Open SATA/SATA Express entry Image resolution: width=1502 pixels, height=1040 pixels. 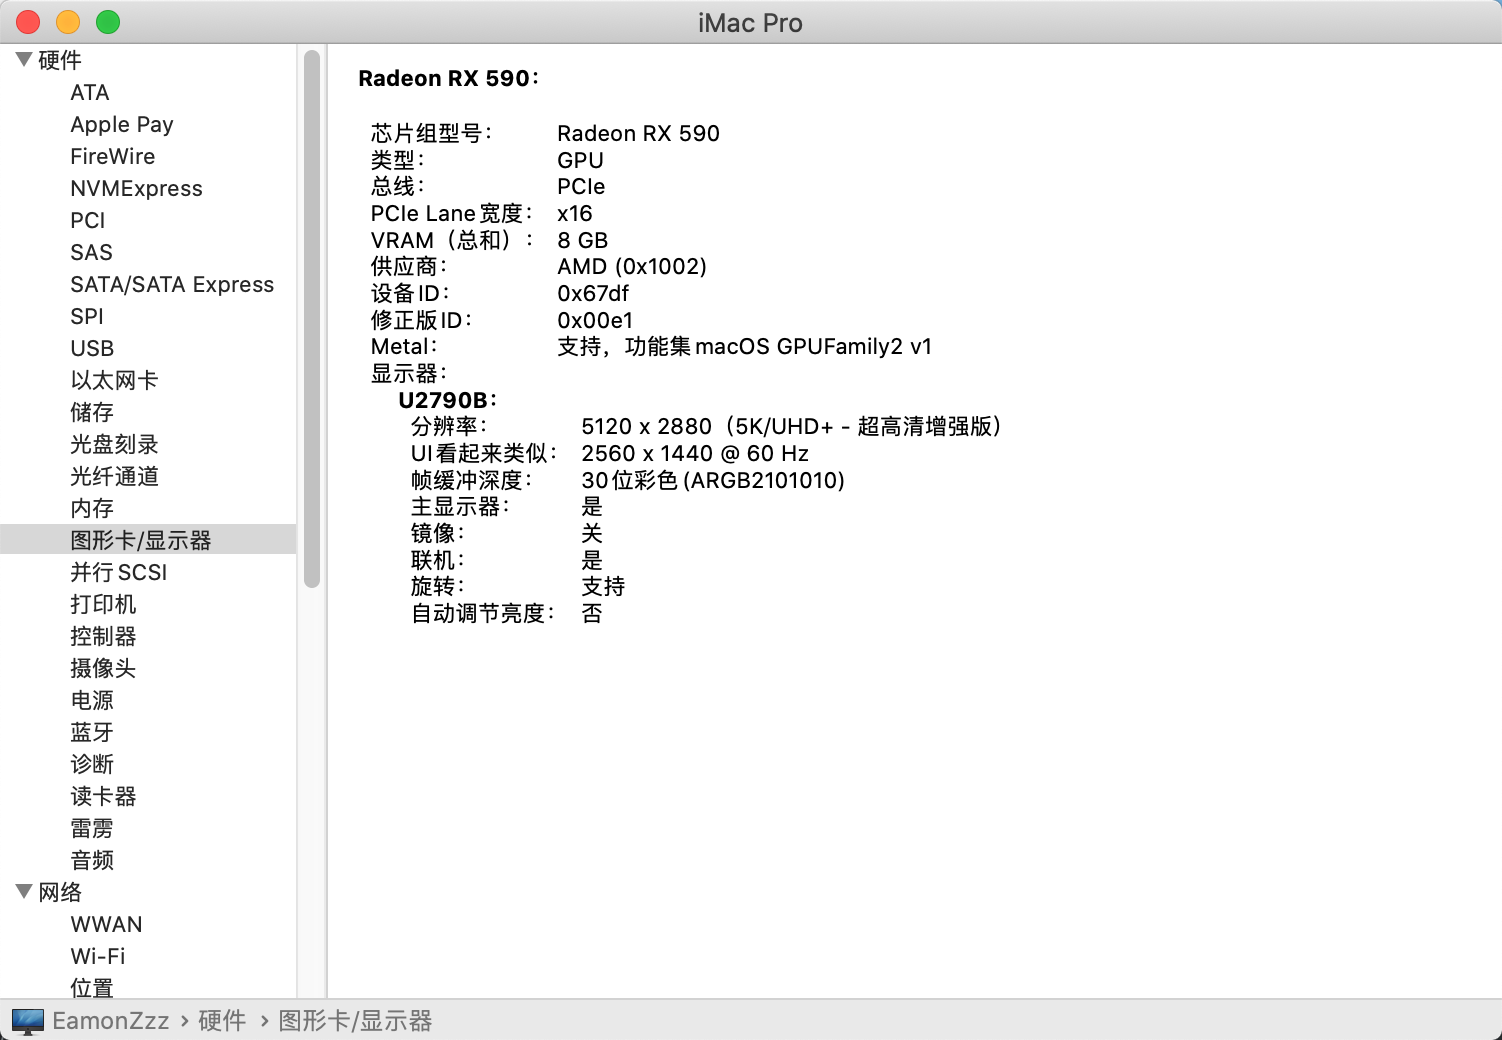[x=172, y=284]
